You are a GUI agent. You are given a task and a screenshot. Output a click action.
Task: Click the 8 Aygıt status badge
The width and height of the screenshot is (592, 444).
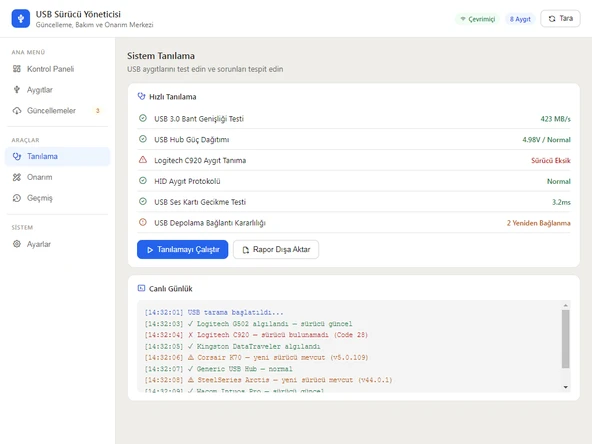[520, 19]
